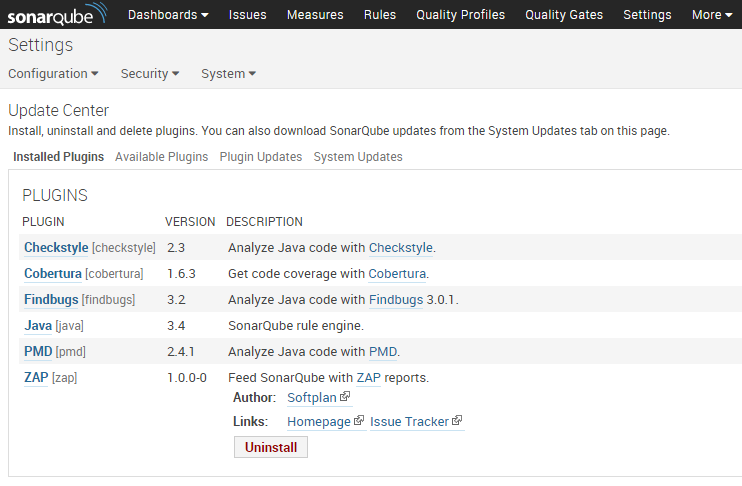Open the ZAP Issue Tracker link
Screen dimensions: 742x486
click(409, 422)
